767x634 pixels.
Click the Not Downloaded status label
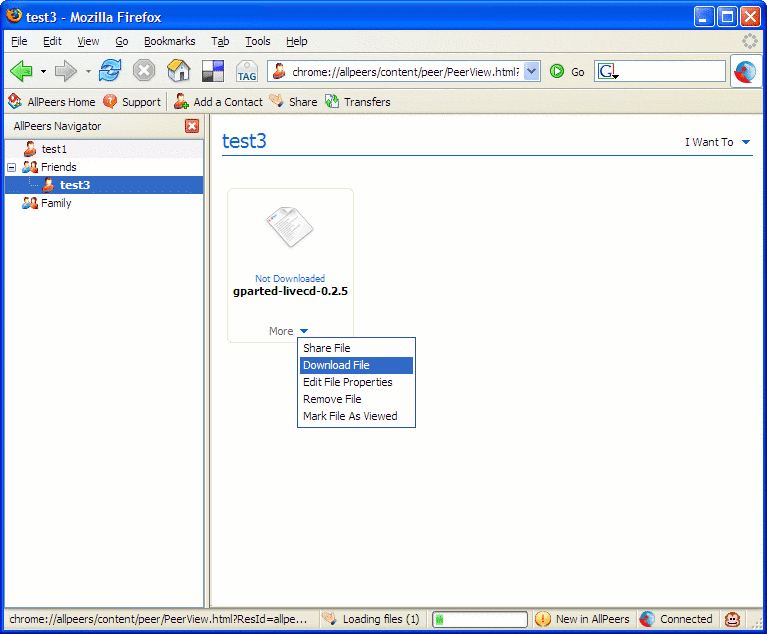coord(290,278)
